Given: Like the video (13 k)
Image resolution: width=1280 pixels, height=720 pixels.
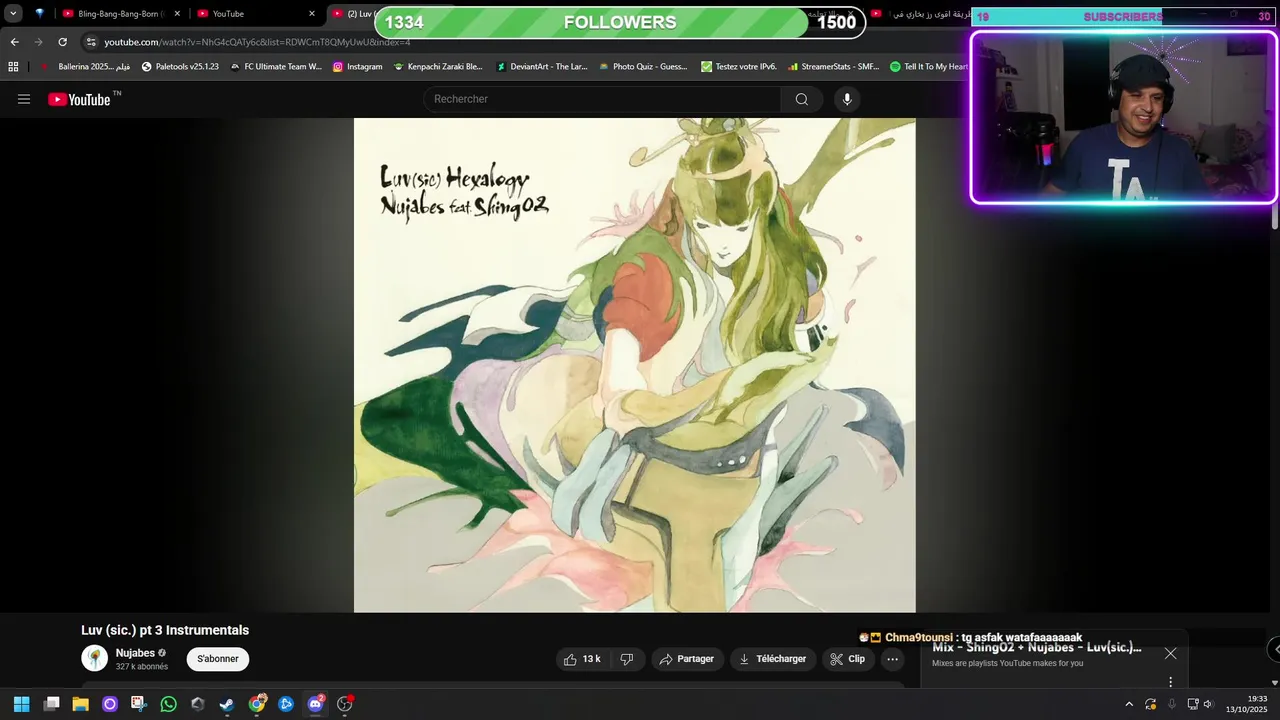Looking at the screenshot, I should [582, 659].
